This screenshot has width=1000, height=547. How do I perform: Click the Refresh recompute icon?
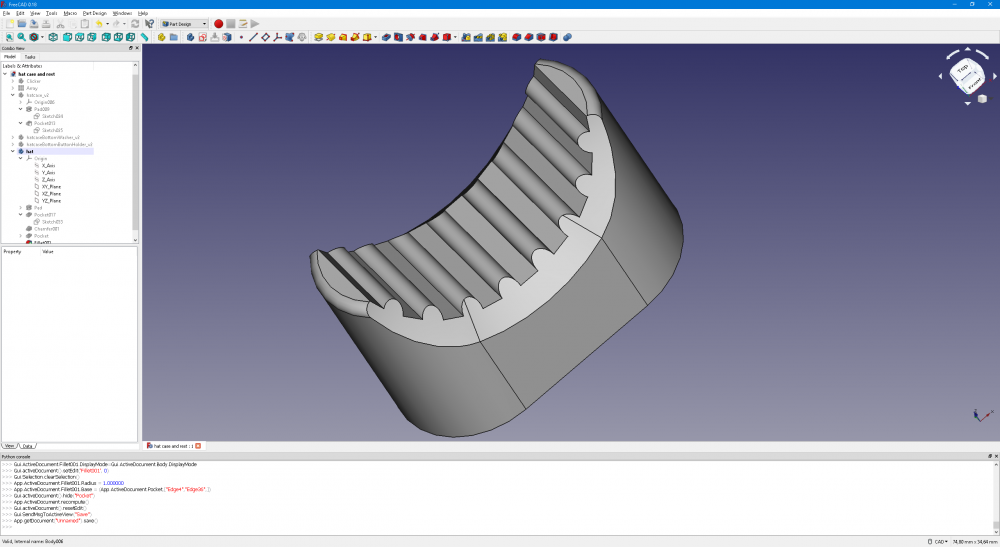135,23
